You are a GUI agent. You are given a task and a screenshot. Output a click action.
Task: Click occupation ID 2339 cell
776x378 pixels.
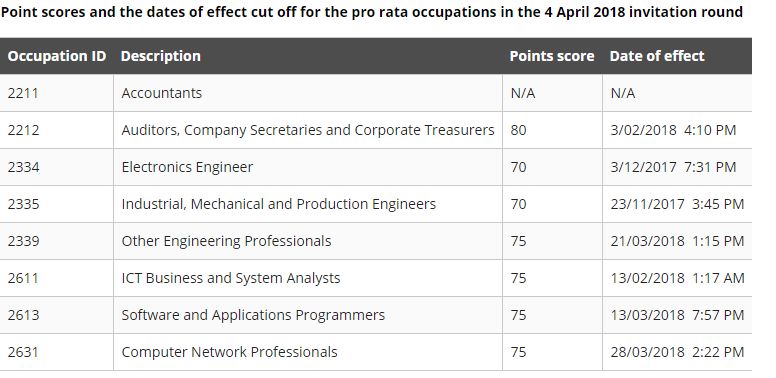pyautogui.click(x=56, y=241)
